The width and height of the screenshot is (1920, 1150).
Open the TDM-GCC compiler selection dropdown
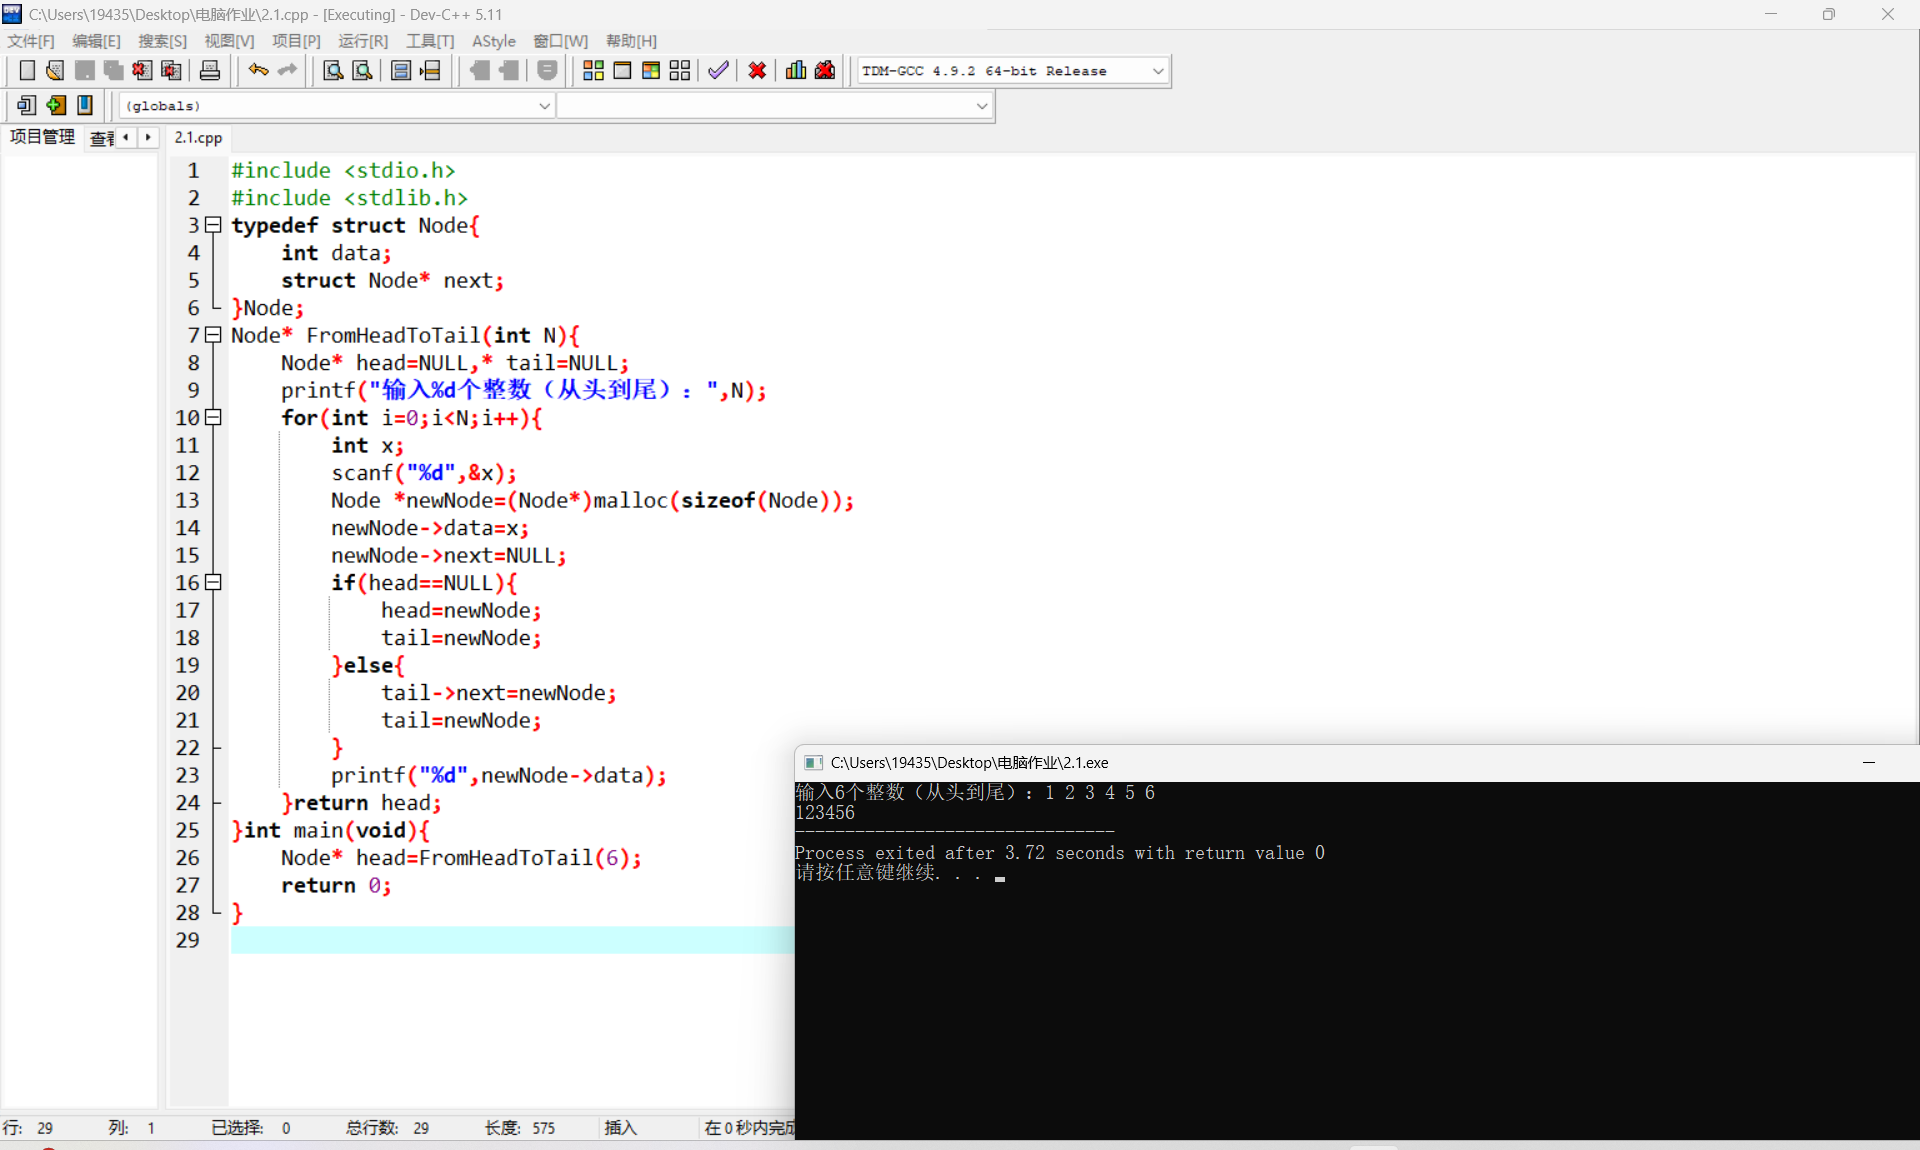[1157, 71]
